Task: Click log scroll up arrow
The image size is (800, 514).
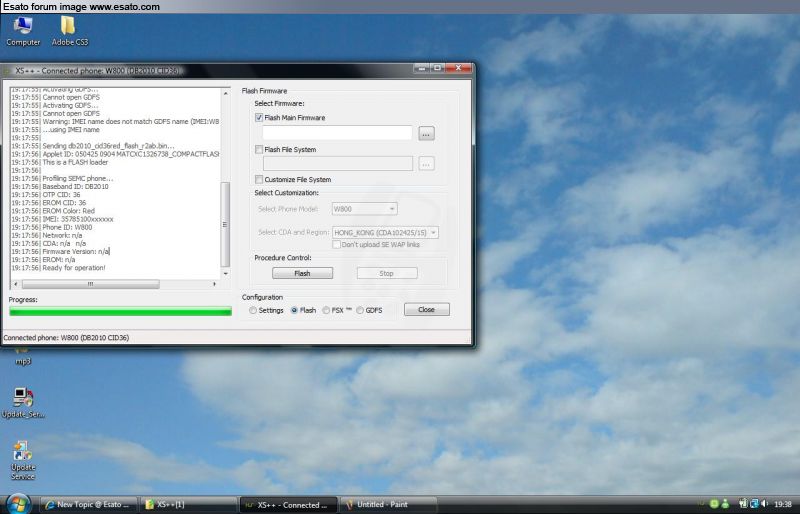Action: (226, 93)
